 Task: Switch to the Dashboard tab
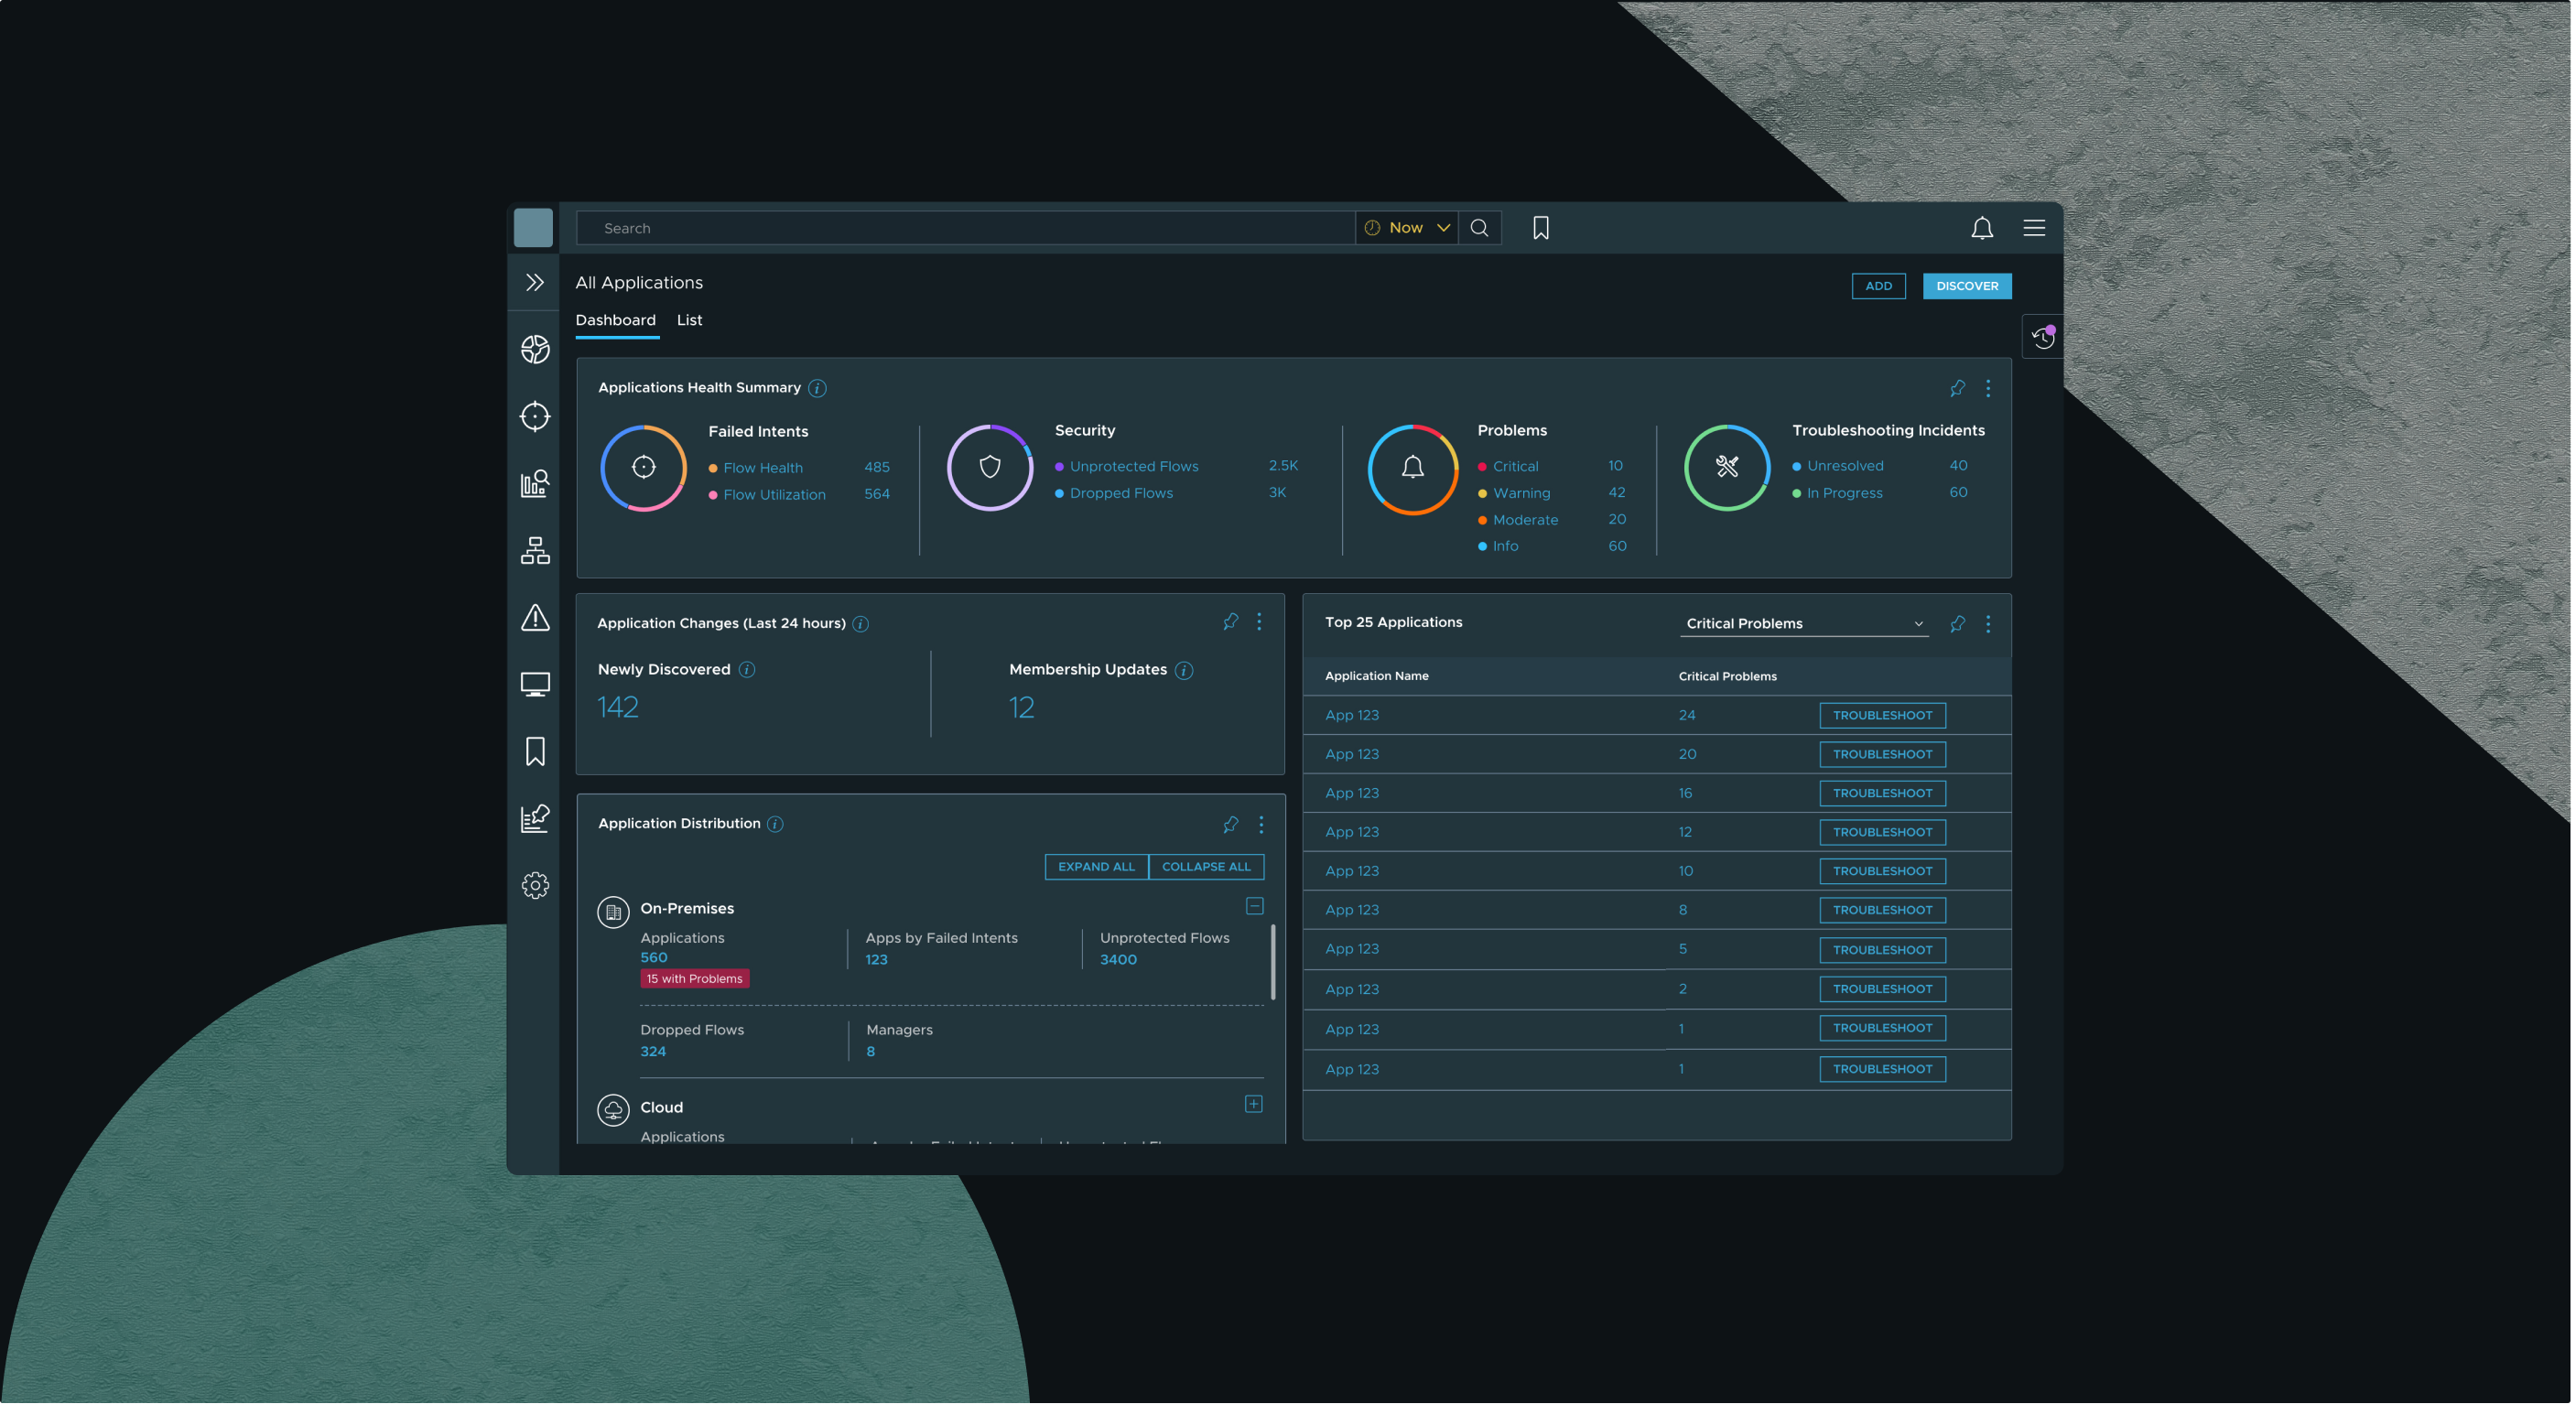coord(615,320)
